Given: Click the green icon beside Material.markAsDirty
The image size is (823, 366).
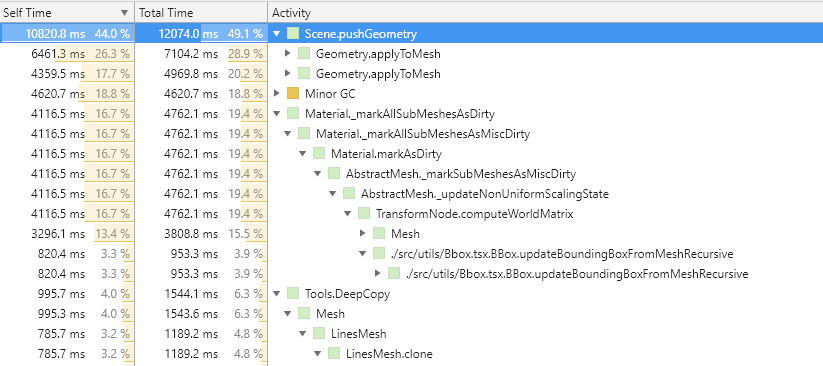Looking at the screenshot, I should (x=319, y=154).
